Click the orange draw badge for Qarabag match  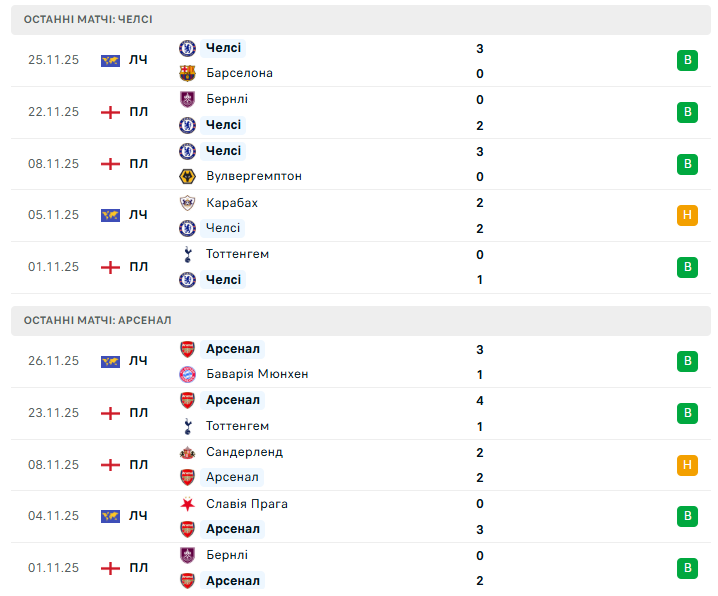click(687, 215)
